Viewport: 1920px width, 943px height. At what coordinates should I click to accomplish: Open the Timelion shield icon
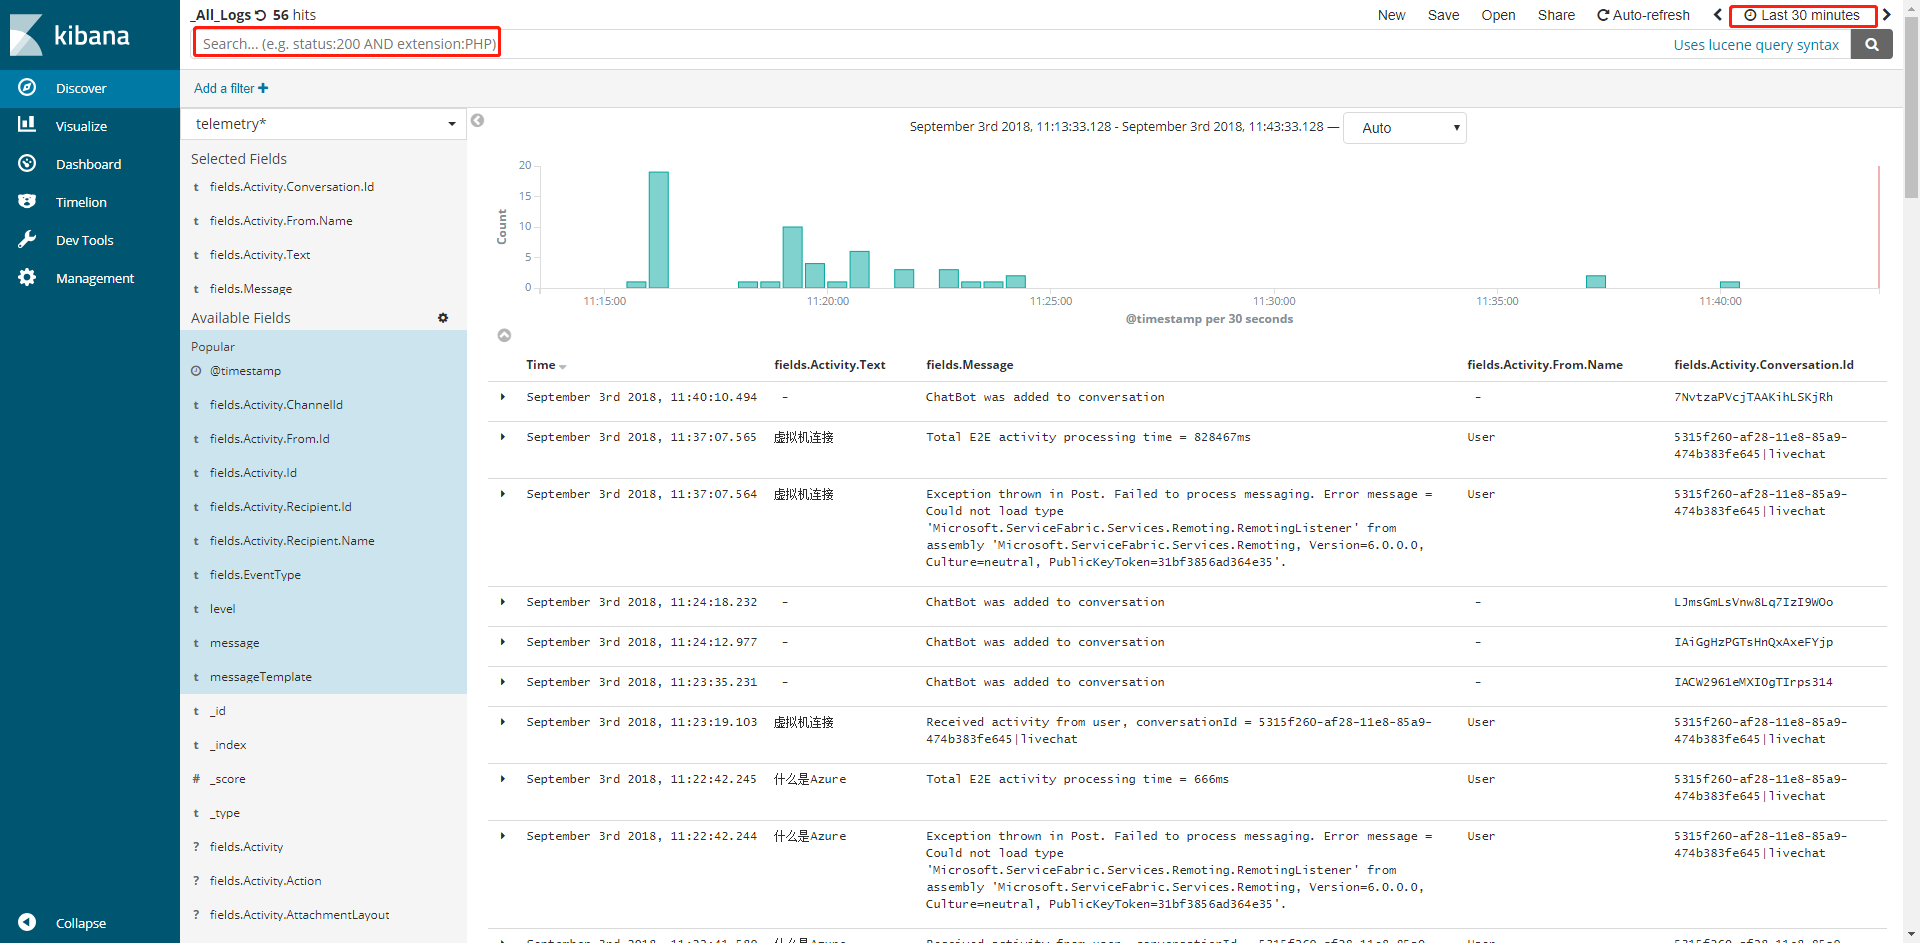pos(27,201)
